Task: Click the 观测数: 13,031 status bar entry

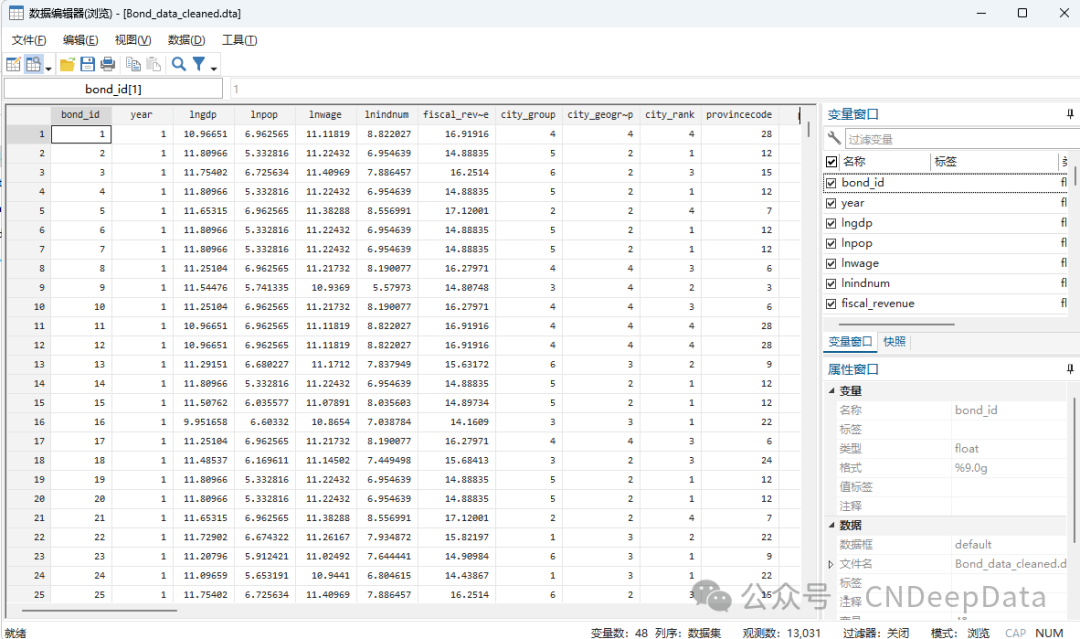Action: pyautogui.click(x=781, y=633)
